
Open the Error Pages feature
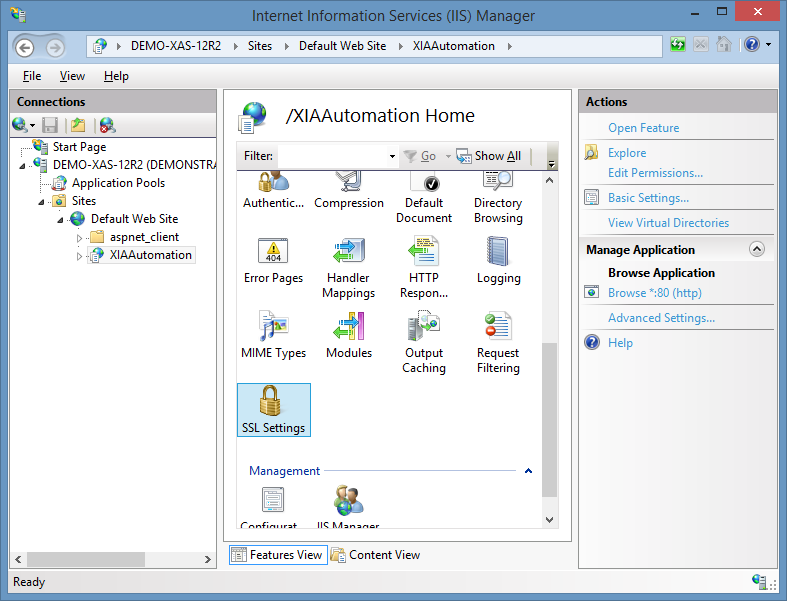tap(273, 261)
